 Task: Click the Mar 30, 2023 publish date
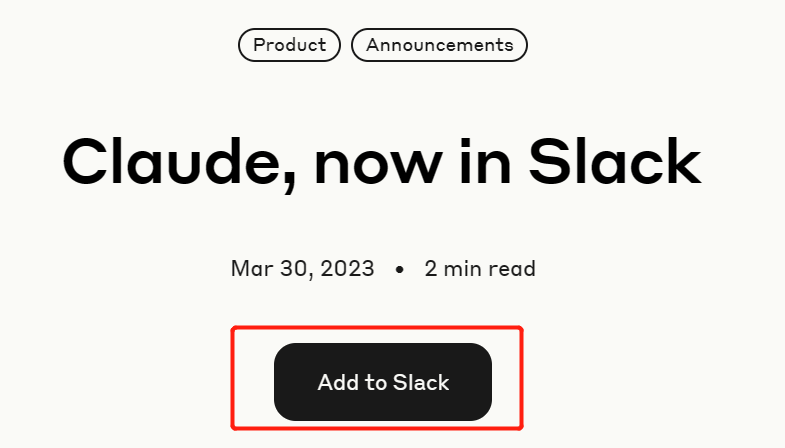[x=302, y=269]
